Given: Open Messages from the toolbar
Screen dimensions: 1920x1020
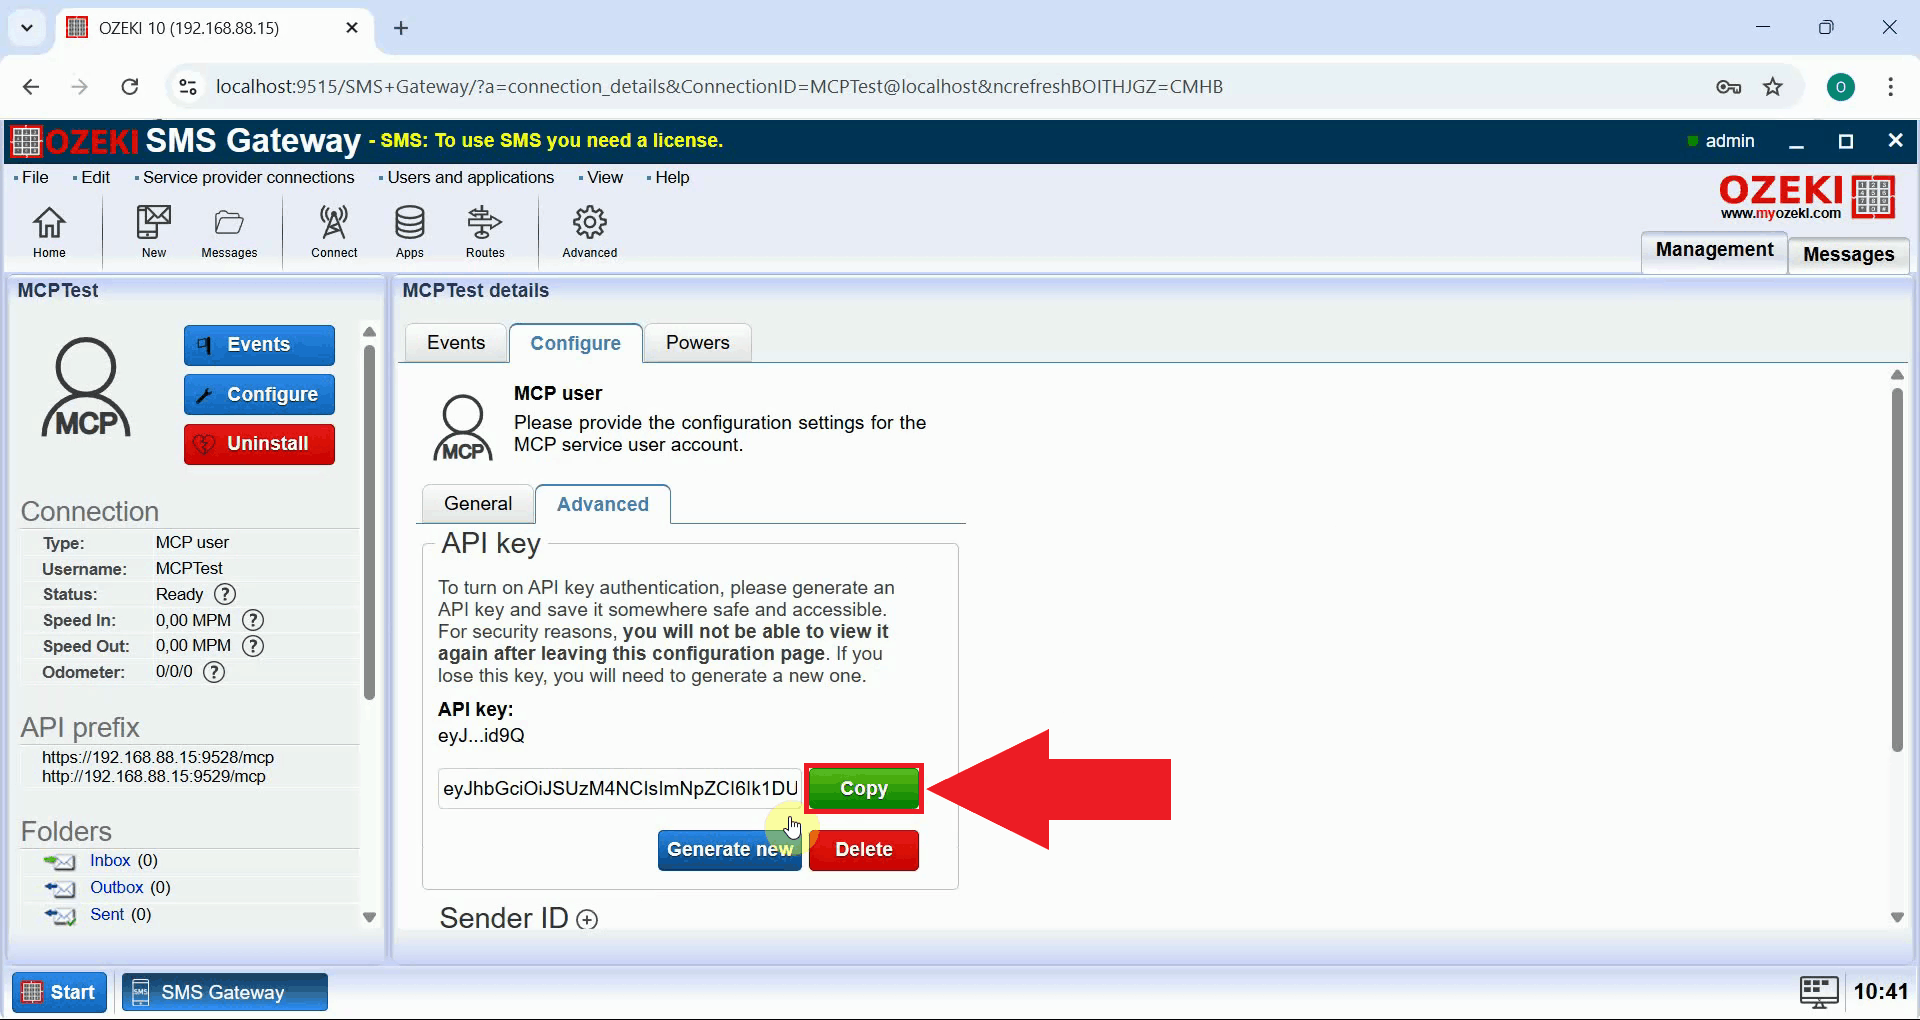Looking at the screenshot, I should [x=228, y=231].
